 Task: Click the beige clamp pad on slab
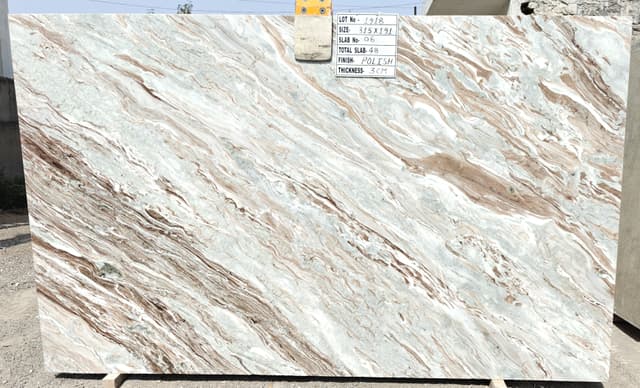pyautogui.click(x=313, y=38)
